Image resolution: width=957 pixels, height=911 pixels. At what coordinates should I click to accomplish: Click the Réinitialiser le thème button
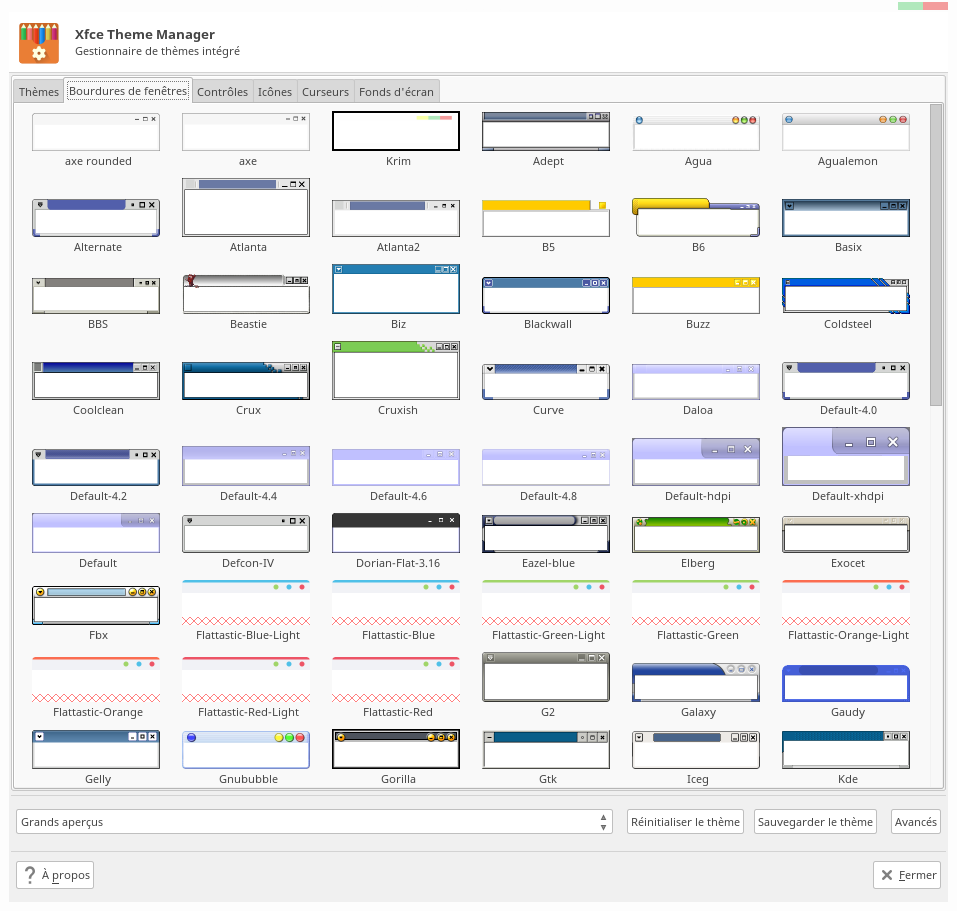click(x=685, y=821)
